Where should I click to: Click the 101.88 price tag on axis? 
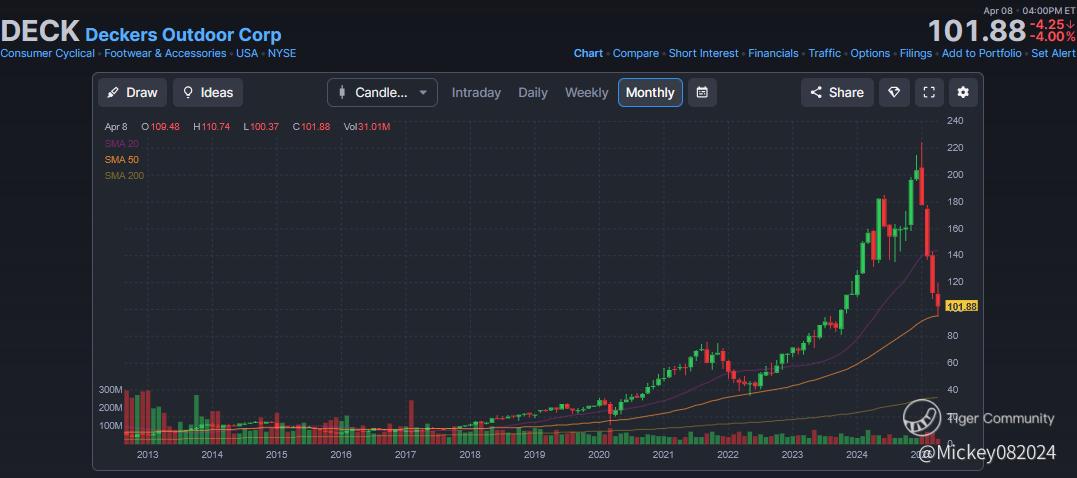click(961, 306)
